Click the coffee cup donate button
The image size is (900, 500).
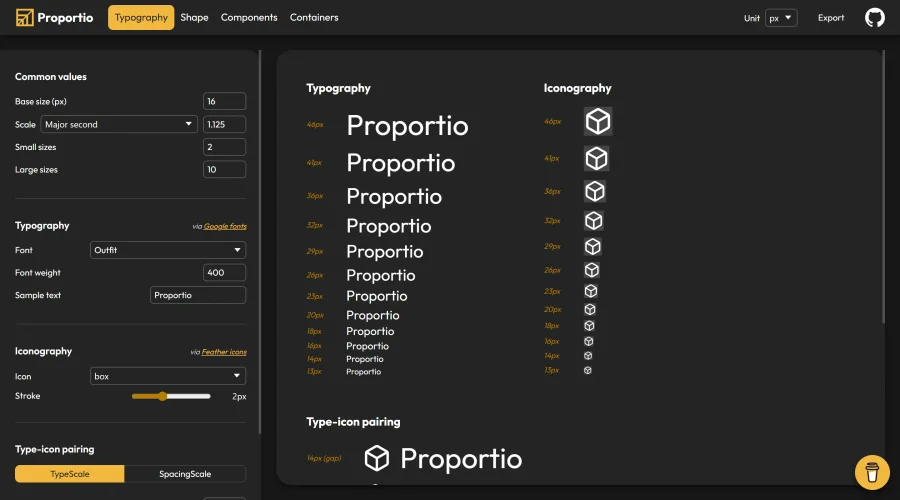[x=872, y=472]
